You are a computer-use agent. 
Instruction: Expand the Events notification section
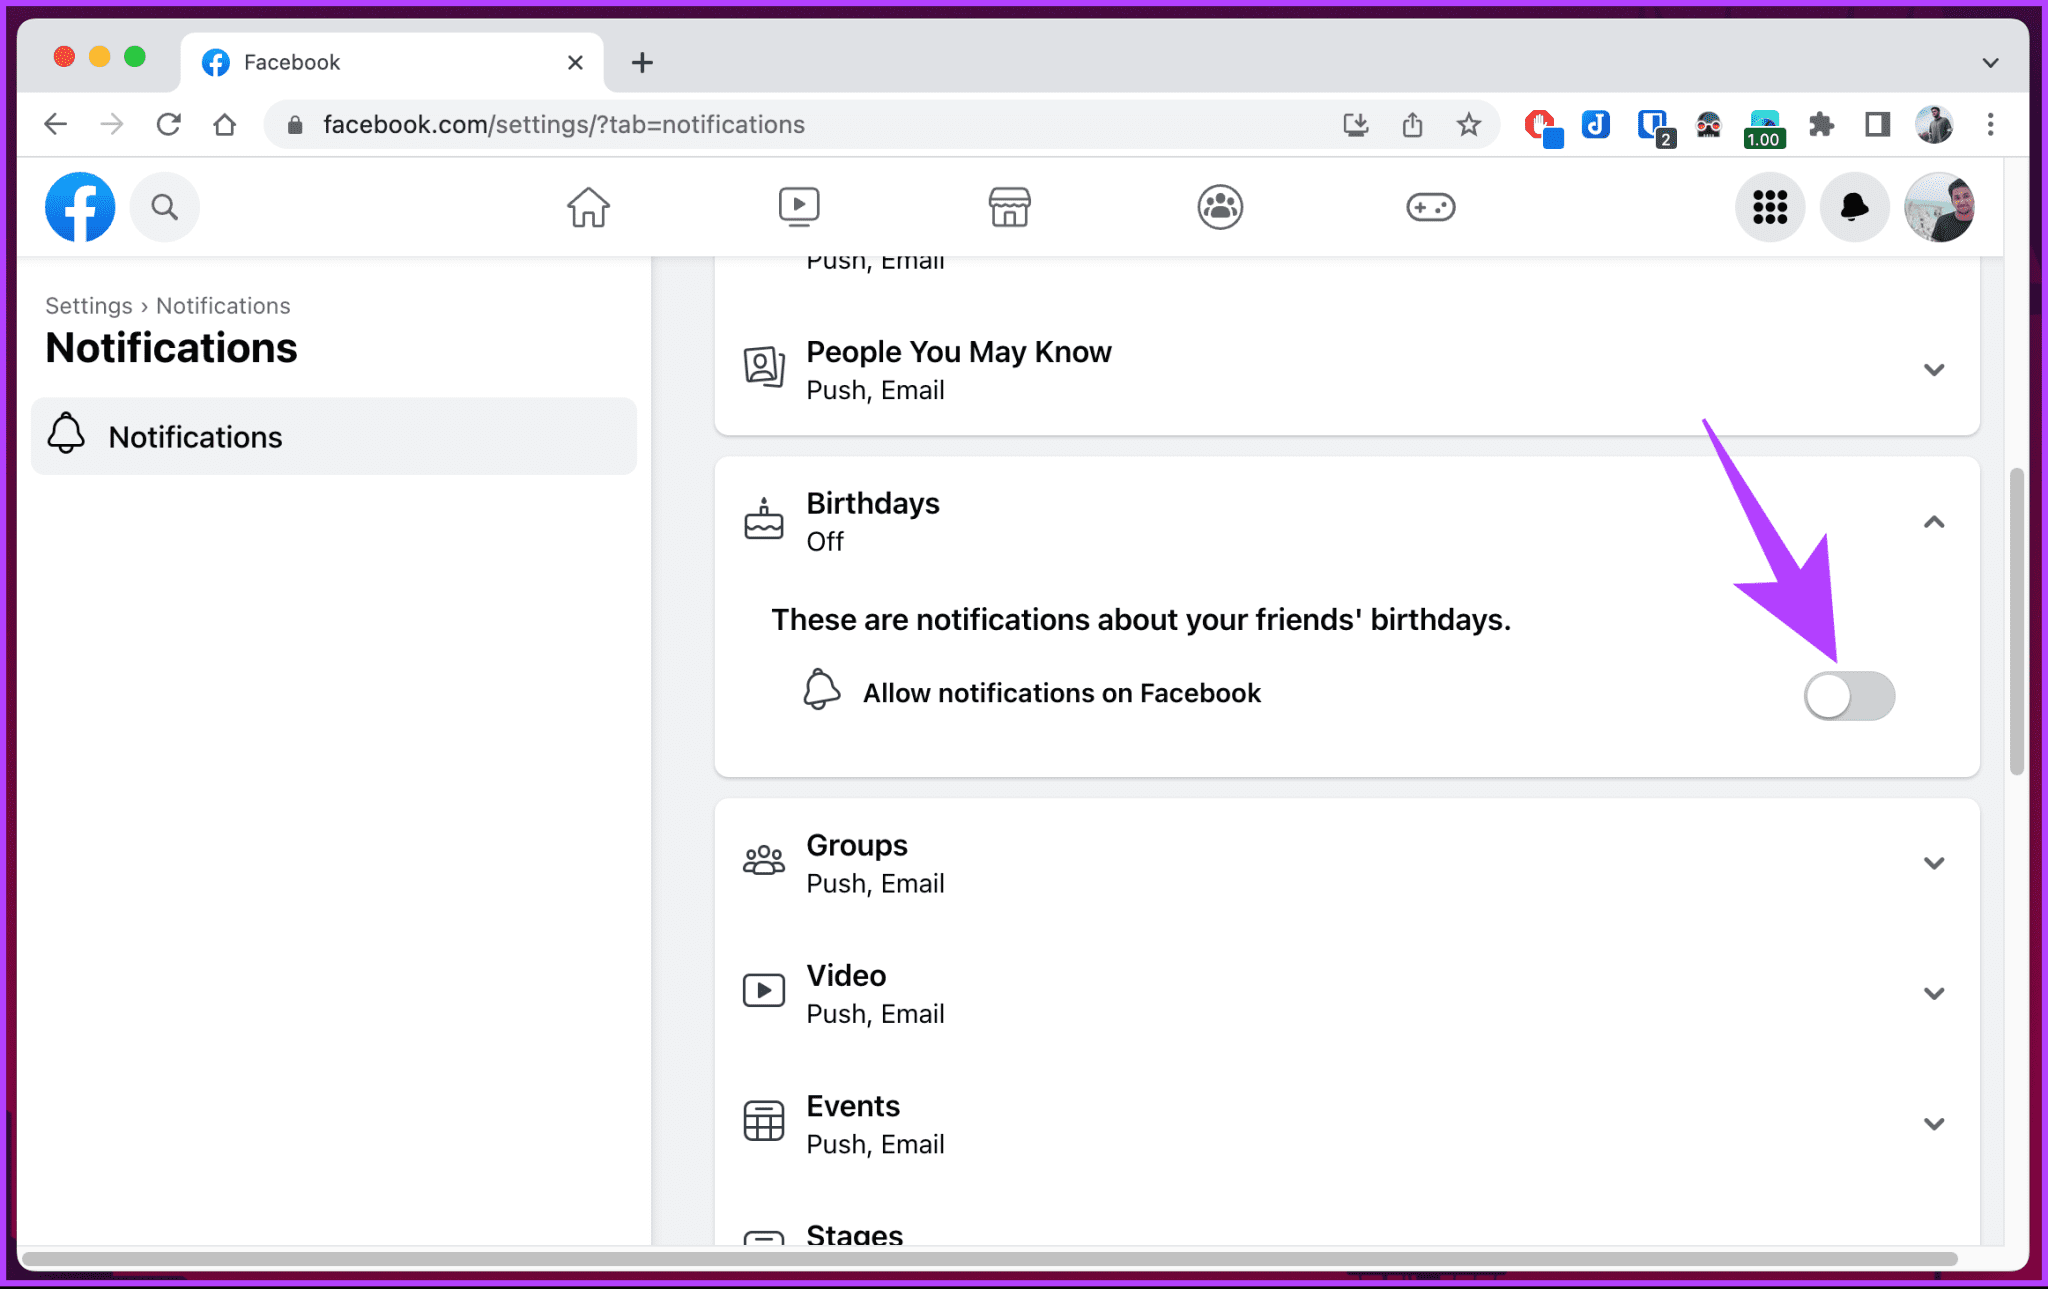coord(1935,1123)
